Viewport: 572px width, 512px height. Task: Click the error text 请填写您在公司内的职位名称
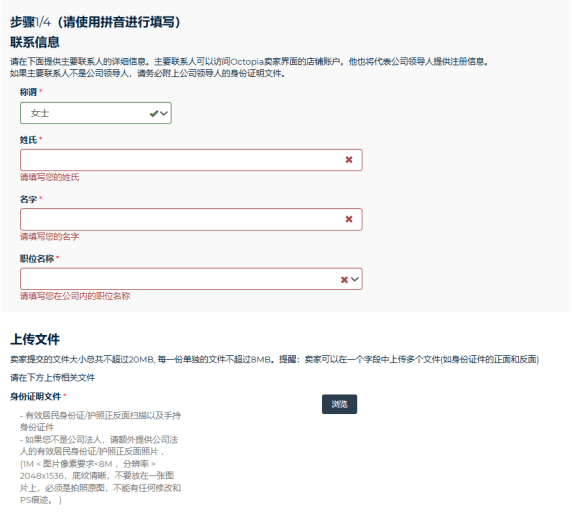click(x=75, y=296)
